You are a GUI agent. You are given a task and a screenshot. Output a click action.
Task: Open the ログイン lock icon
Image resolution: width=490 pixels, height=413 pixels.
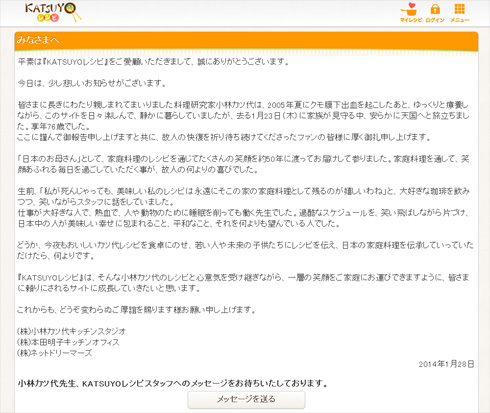[435, 13]
